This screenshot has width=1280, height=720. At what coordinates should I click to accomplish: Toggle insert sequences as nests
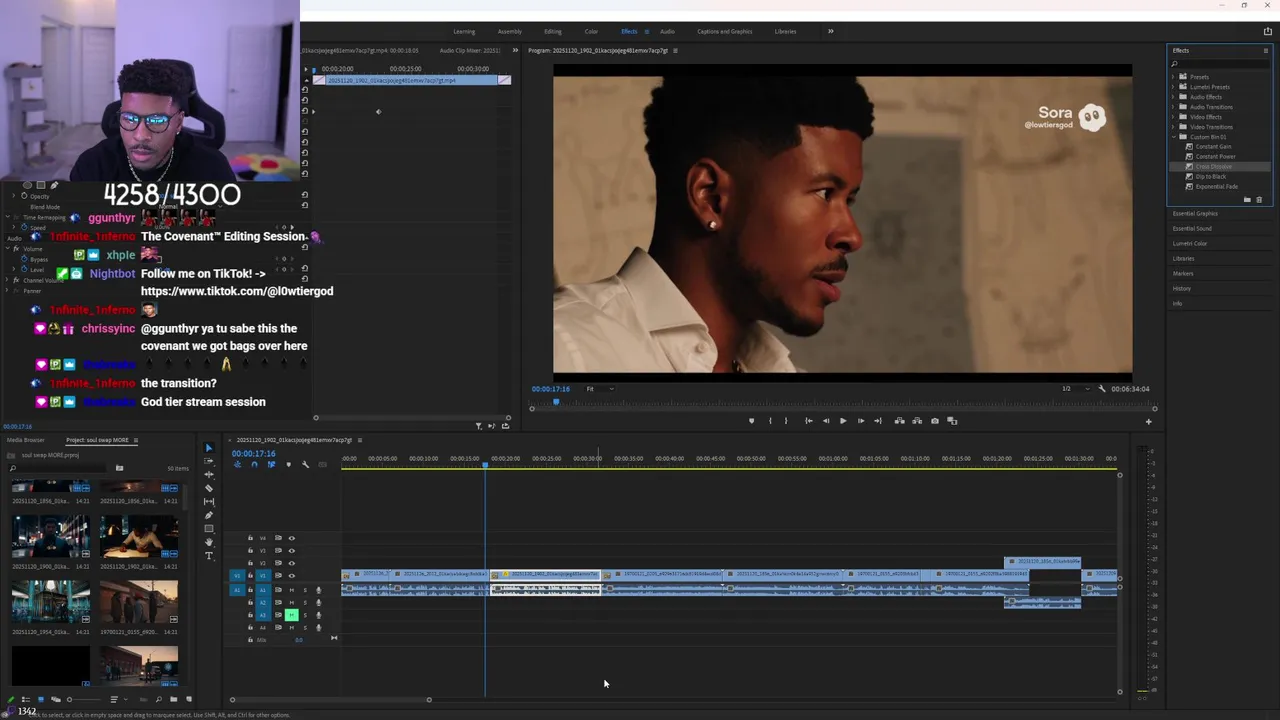(x=237, y=464)
